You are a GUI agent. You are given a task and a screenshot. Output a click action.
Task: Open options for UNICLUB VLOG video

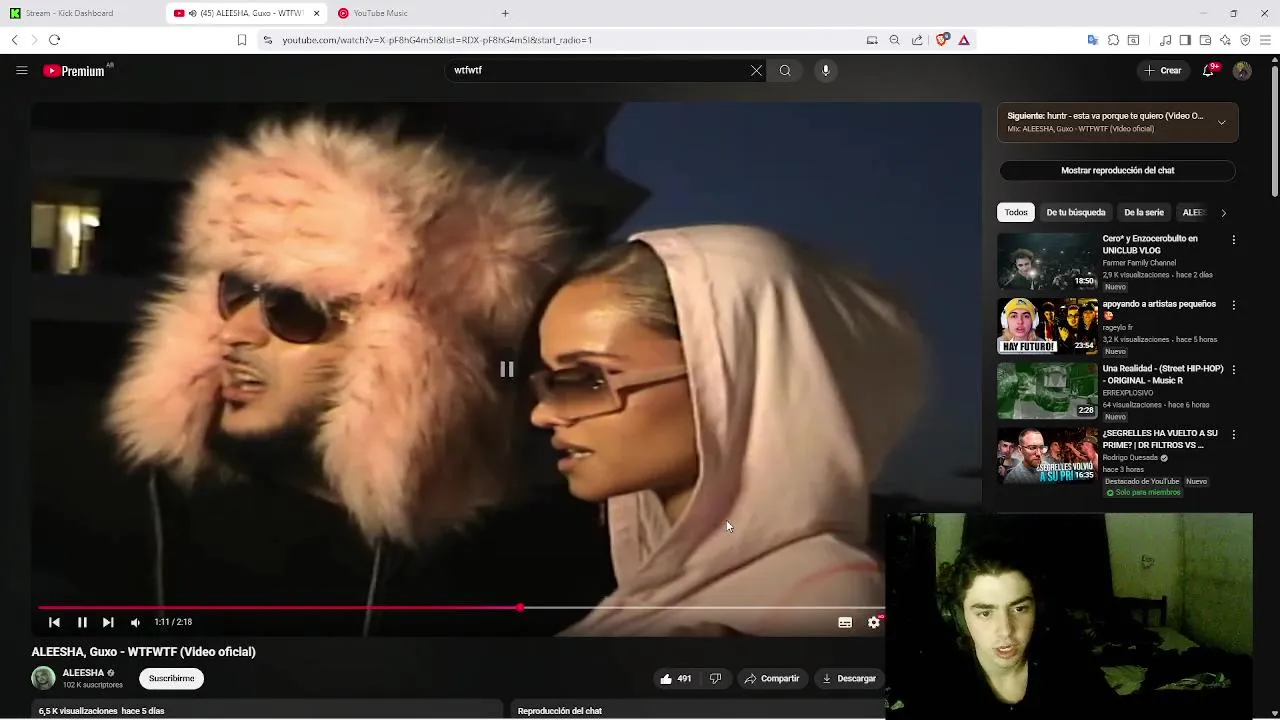[1233, 240]
